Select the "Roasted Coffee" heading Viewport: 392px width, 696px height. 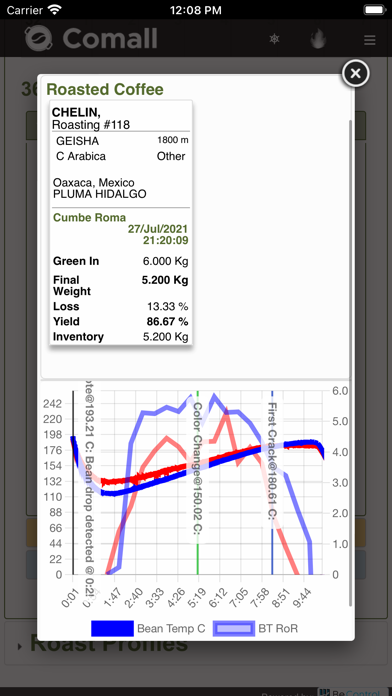[105, 89]
